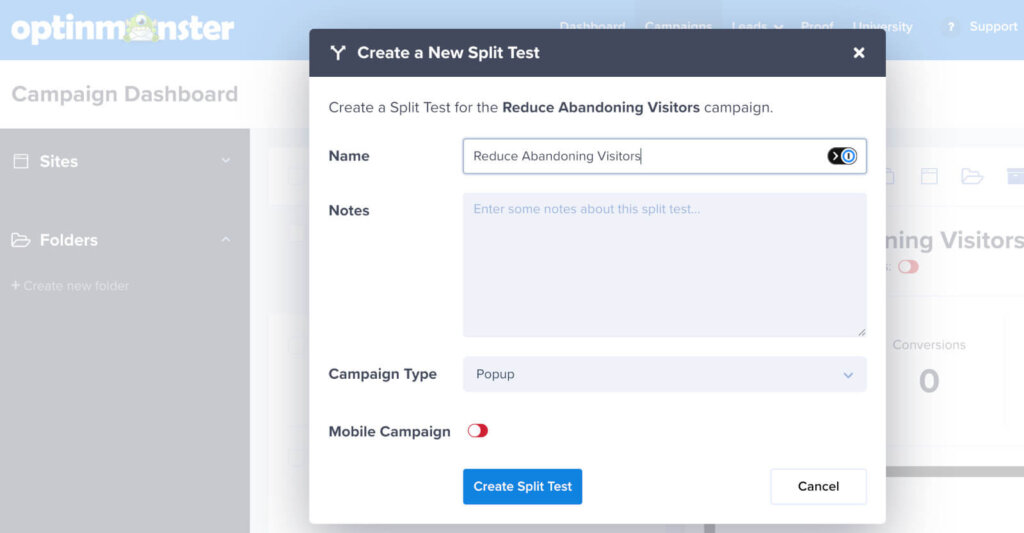1024x533 pixels.
Task: Click the help question mark icon
Action: tap(951, 27)
